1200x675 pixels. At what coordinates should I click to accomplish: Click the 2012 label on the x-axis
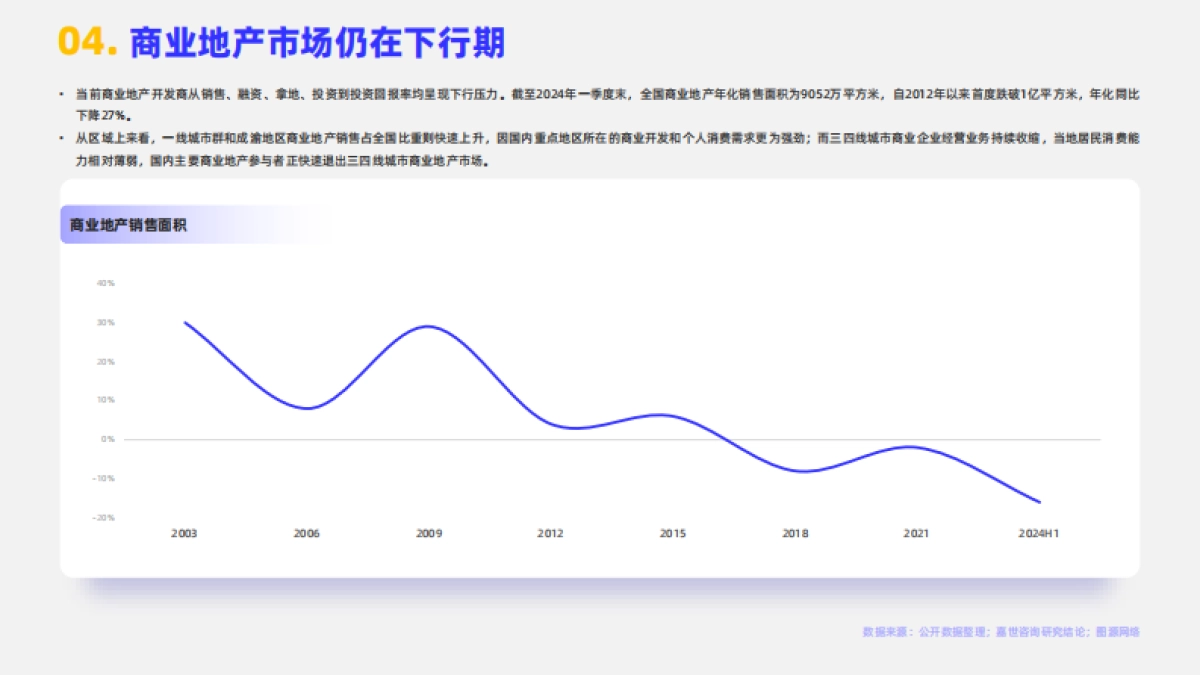[550, 534]
